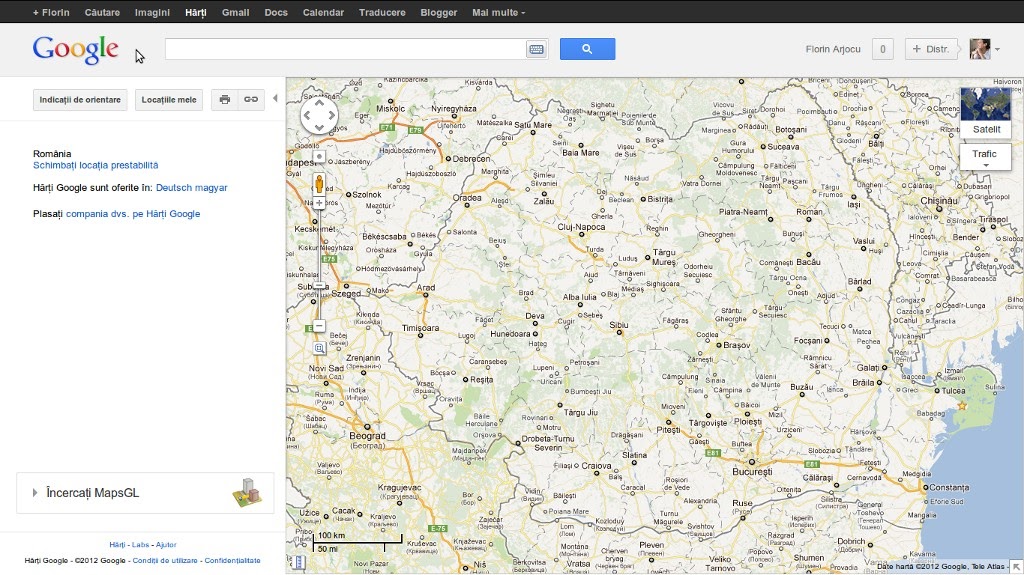Activate the zoom box magnifier tool

[x=319, y=348]
